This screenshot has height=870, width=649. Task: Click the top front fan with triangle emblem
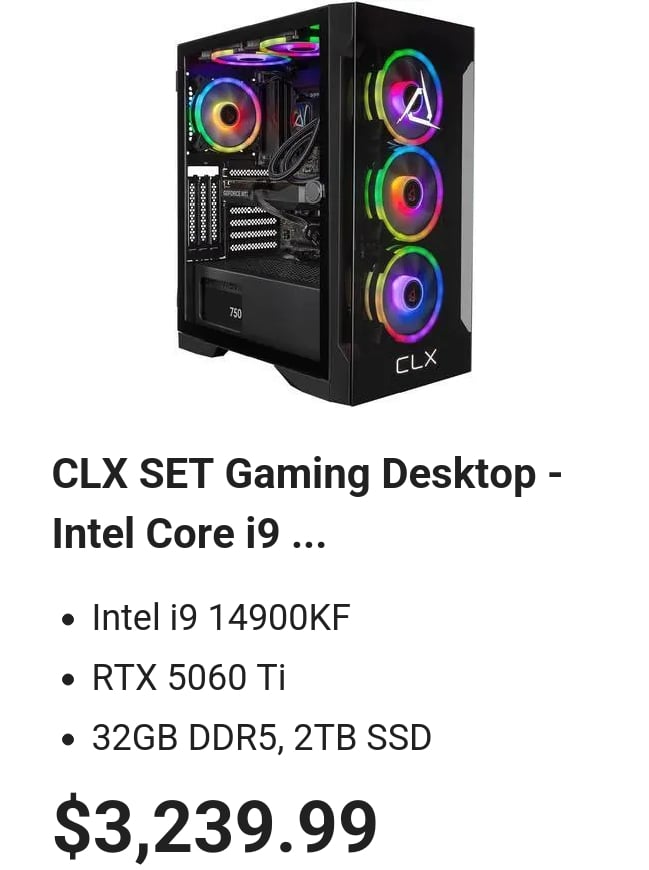pyautogui.click(x=406, y=98)
